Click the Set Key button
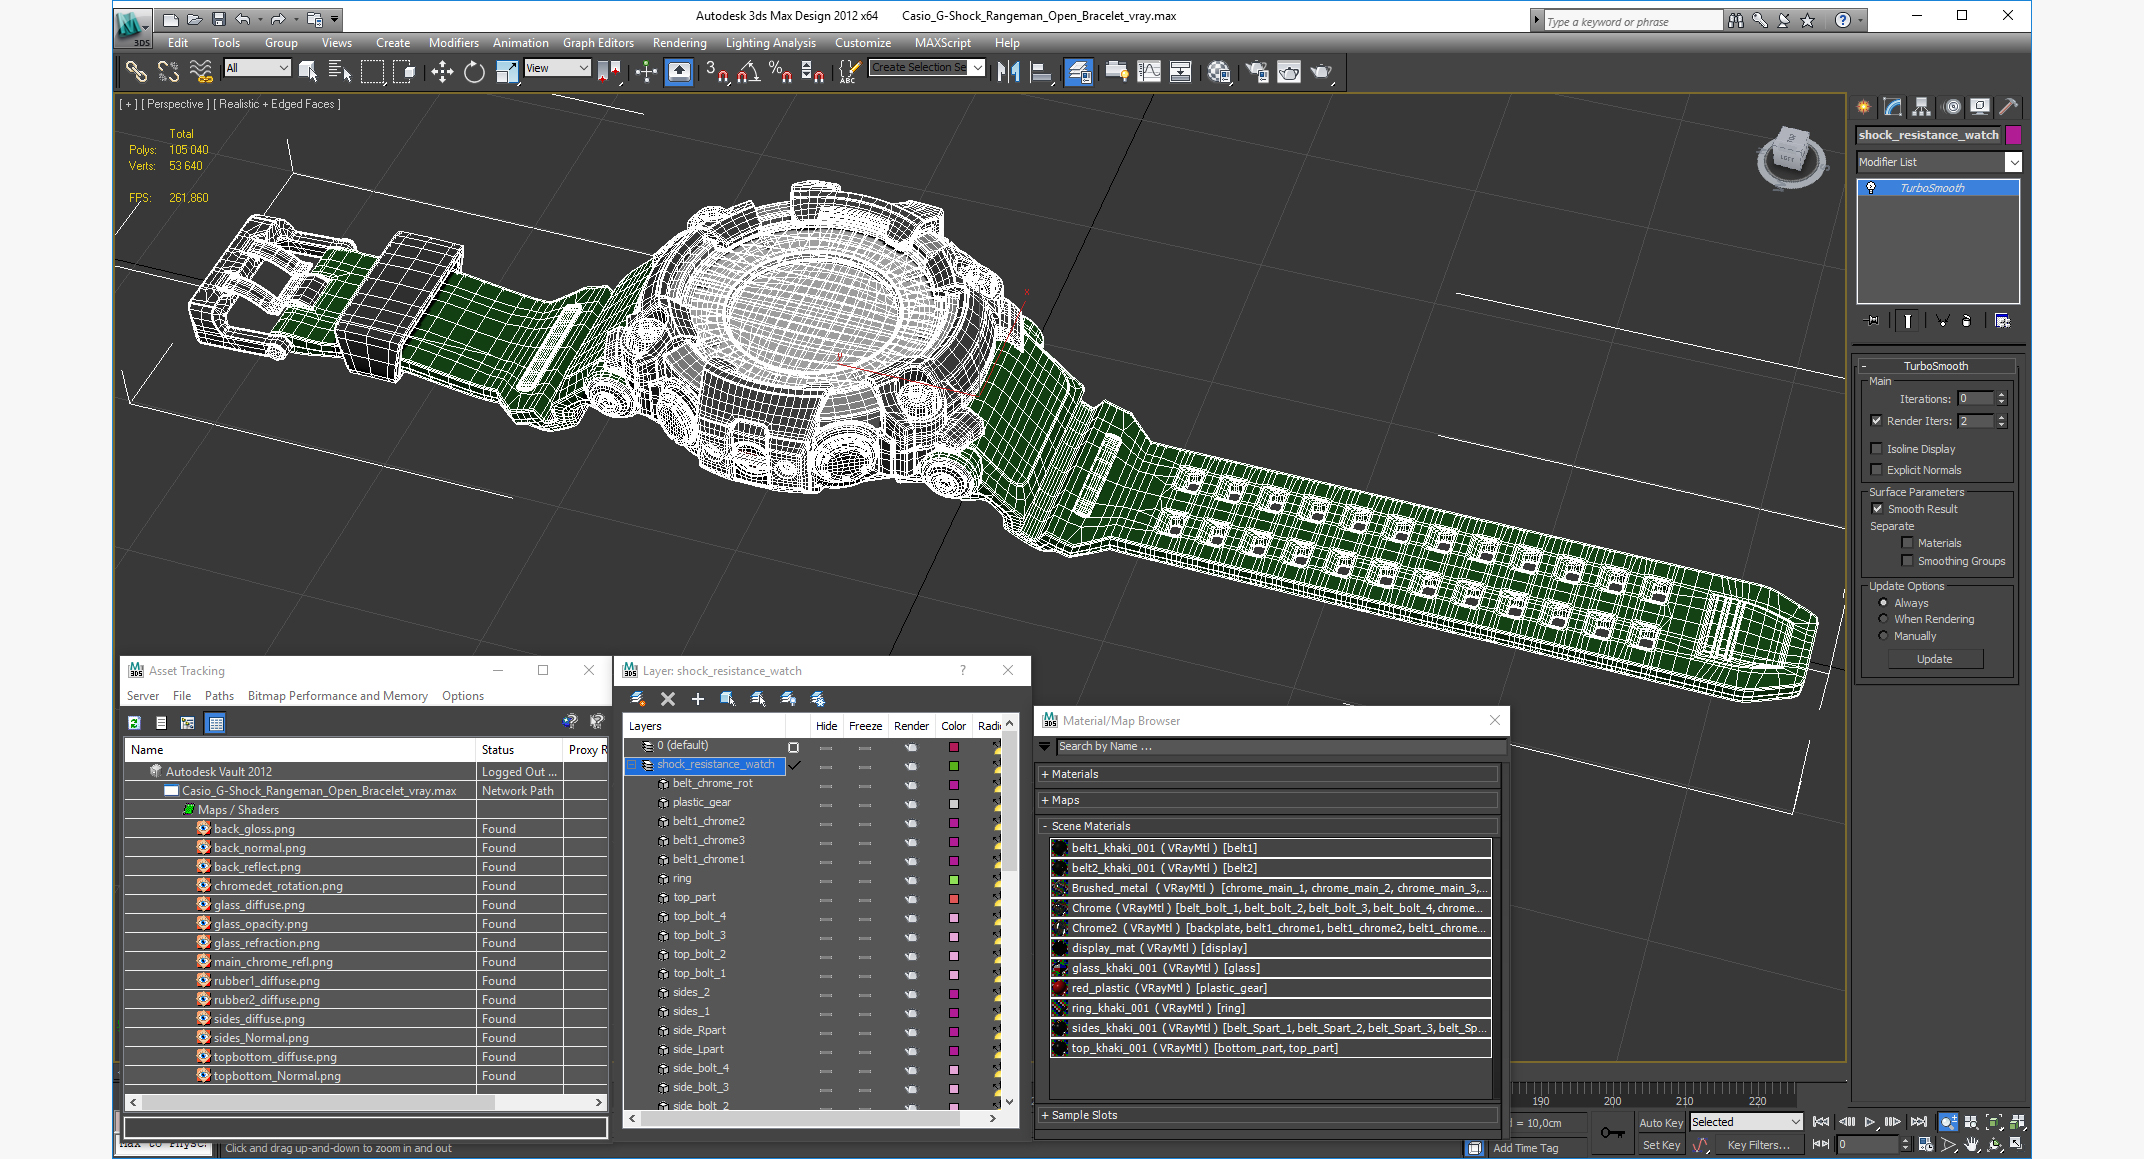The height and width of the screenshot is (1159, 2144). pos(1660,1145)
